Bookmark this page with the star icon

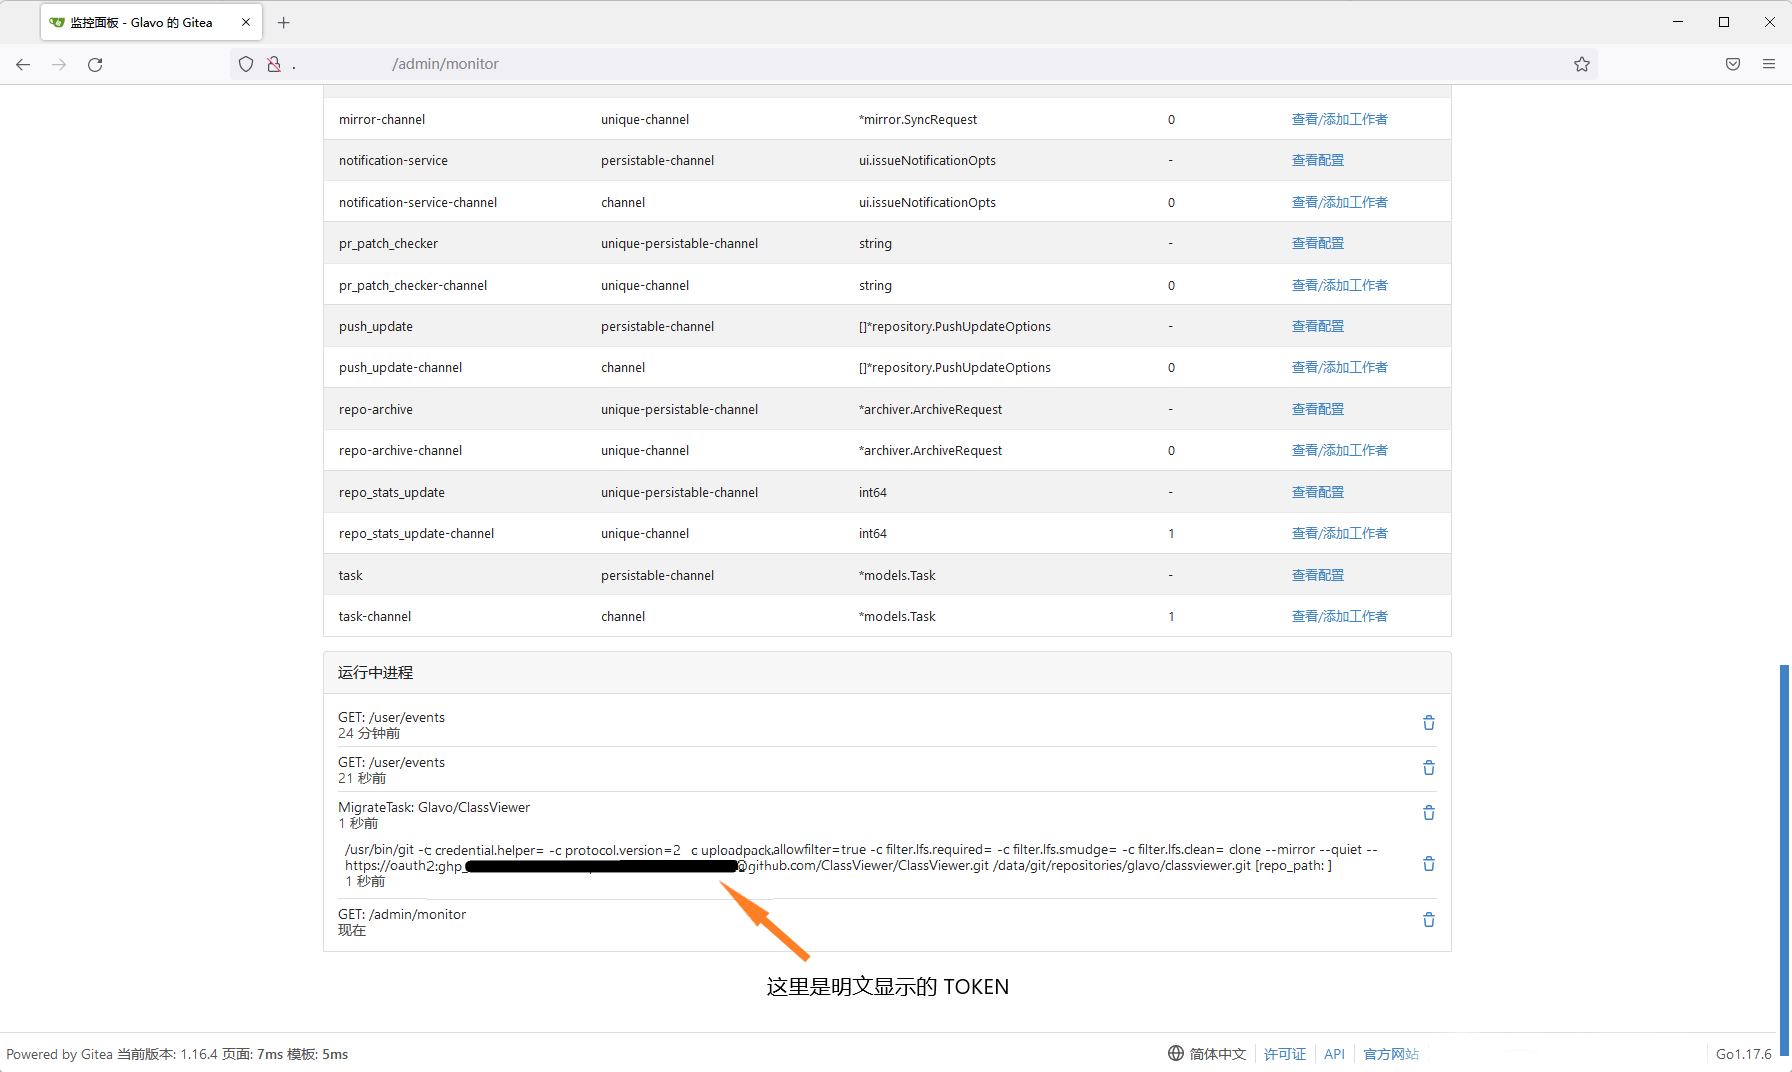click(1582, 64)
